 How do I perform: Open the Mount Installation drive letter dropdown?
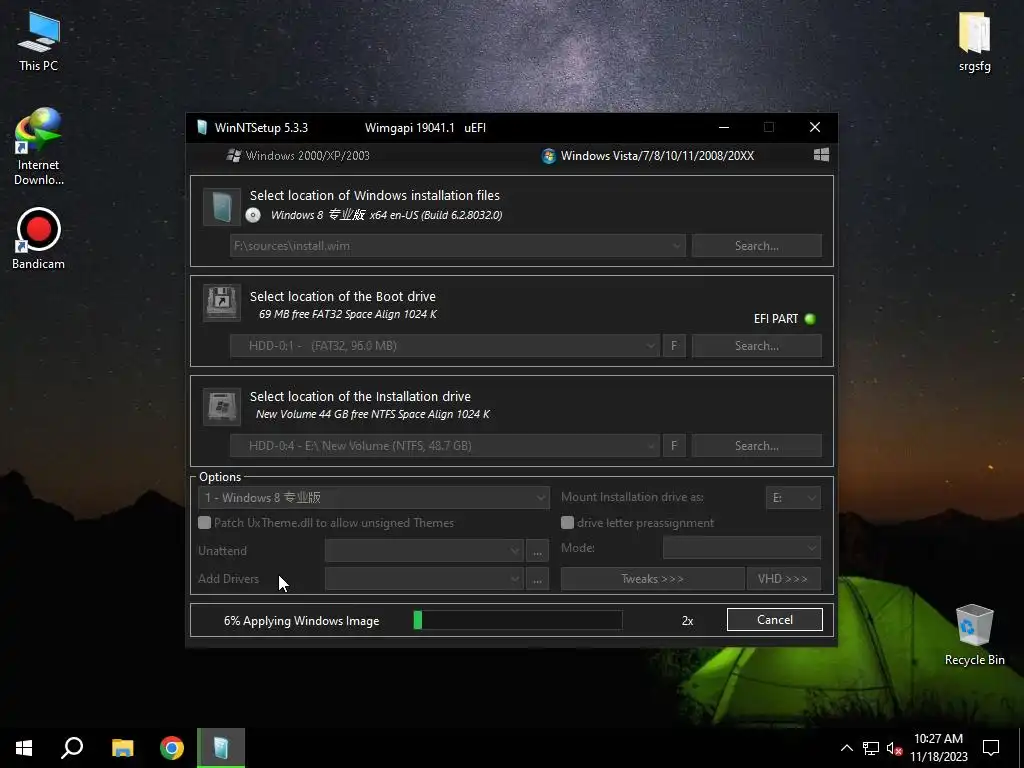tap(793, 498)
